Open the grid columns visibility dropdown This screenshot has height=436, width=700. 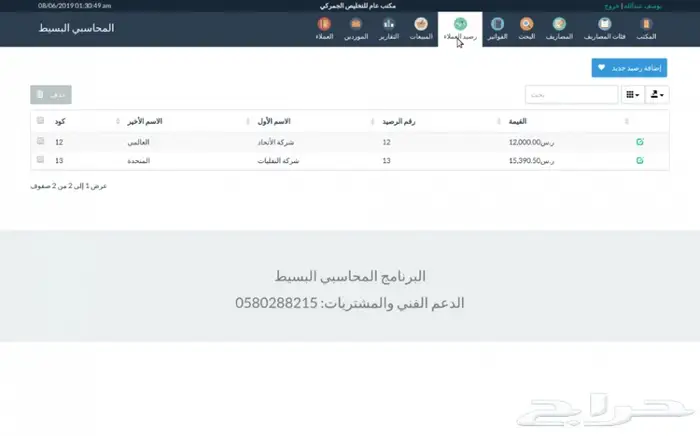633,95
